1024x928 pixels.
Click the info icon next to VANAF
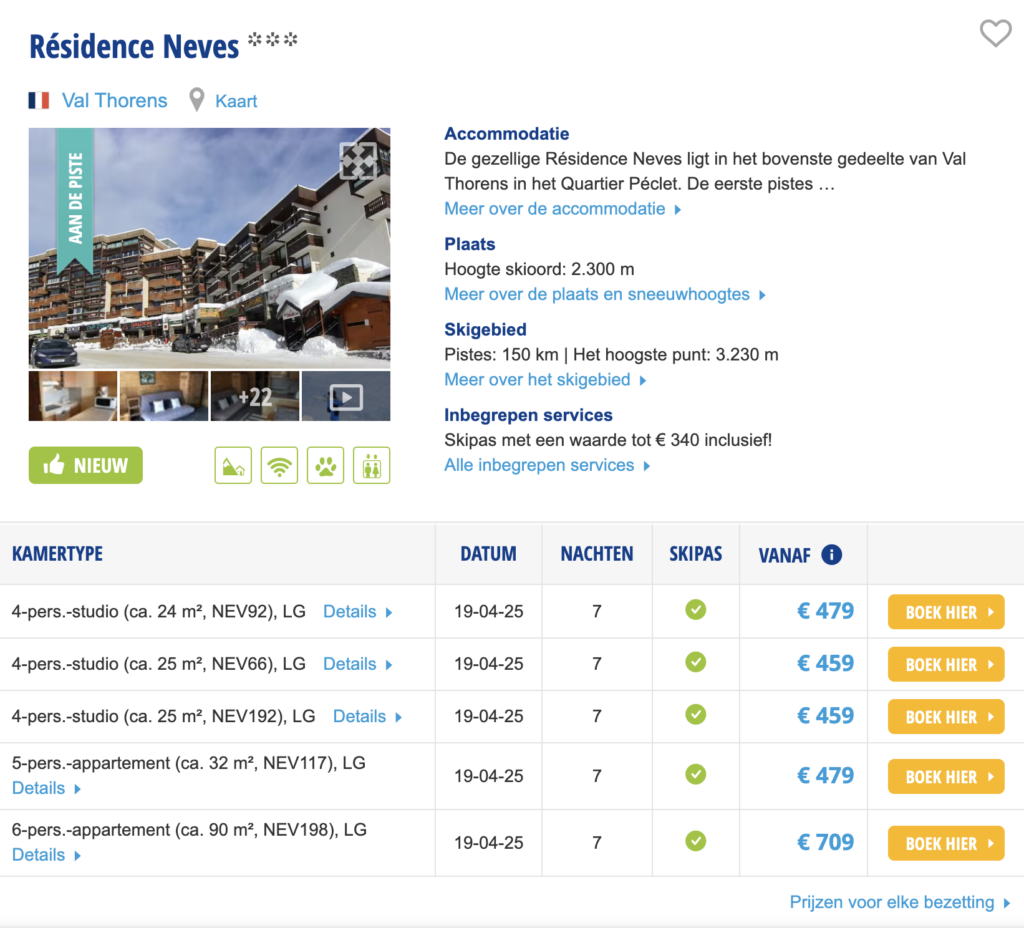(831, 554)
